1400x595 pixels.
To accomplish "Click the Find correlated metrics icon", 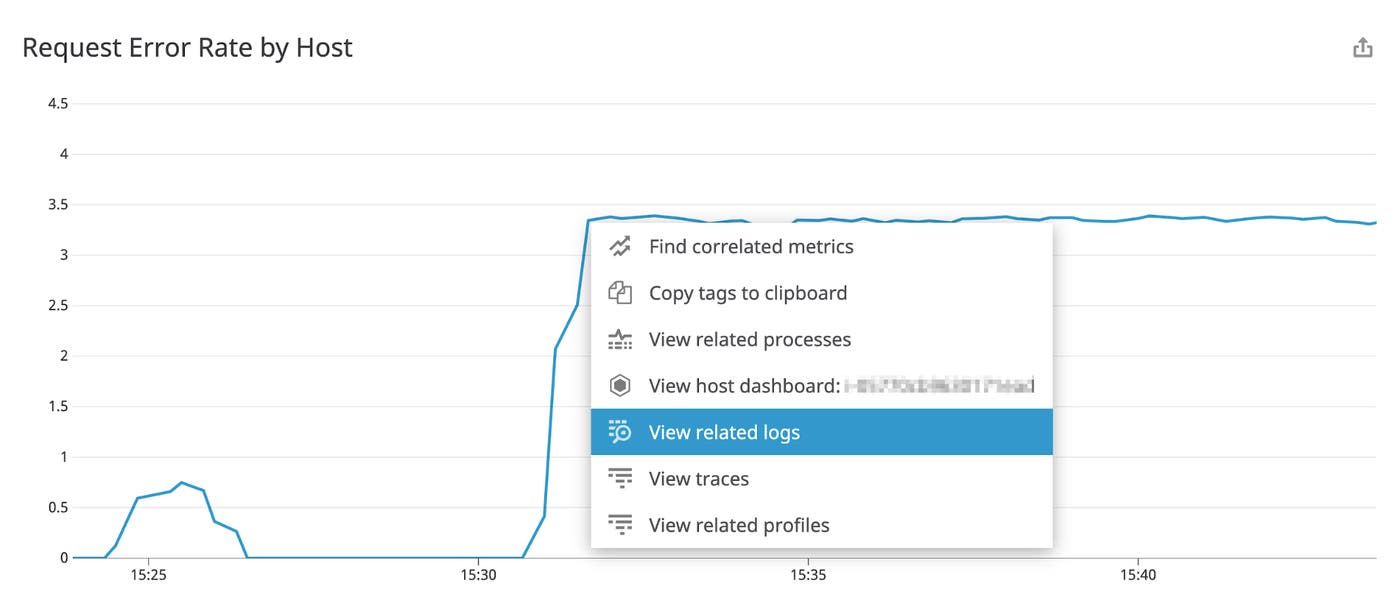I will (620, 246).
